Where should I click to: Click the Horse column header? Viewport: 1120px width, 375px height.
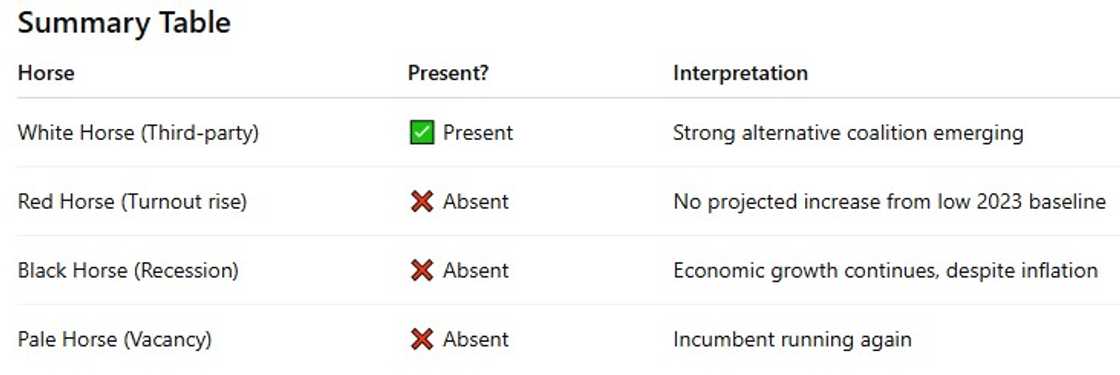coord(46,73)
